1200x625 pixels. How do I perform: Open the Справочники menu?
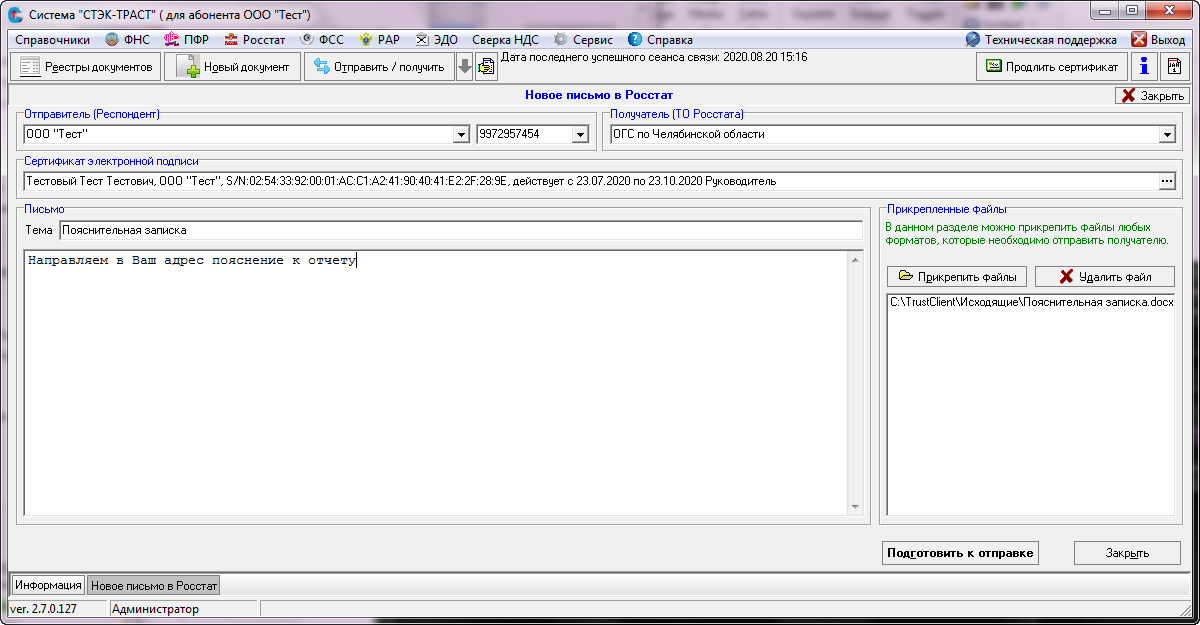(52, 40)
